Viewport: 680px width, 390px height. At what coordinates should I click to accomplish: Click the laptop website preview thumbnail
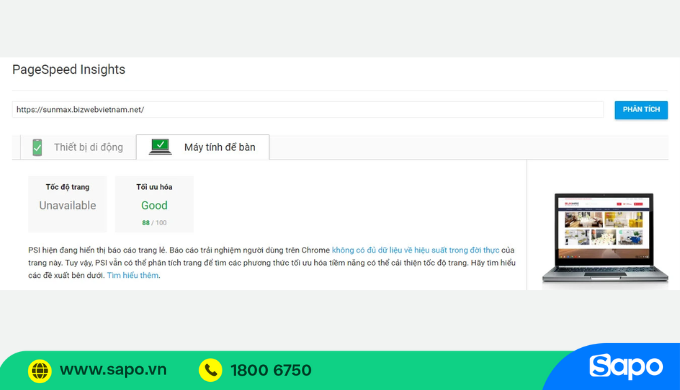click(605, 238)
